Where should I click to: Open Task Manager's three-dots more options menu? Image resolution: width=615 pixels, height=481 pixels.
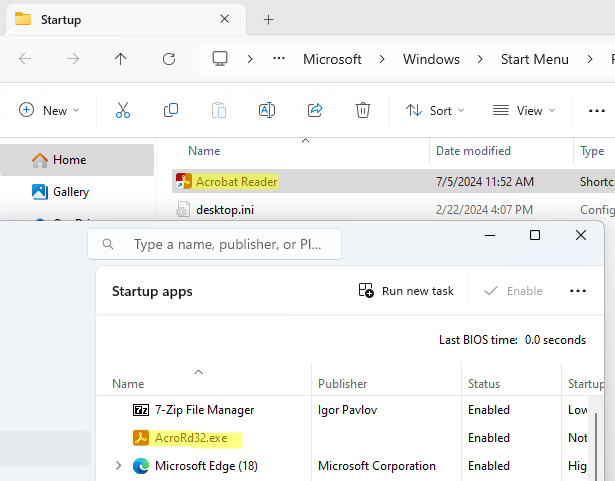point(577,291)
